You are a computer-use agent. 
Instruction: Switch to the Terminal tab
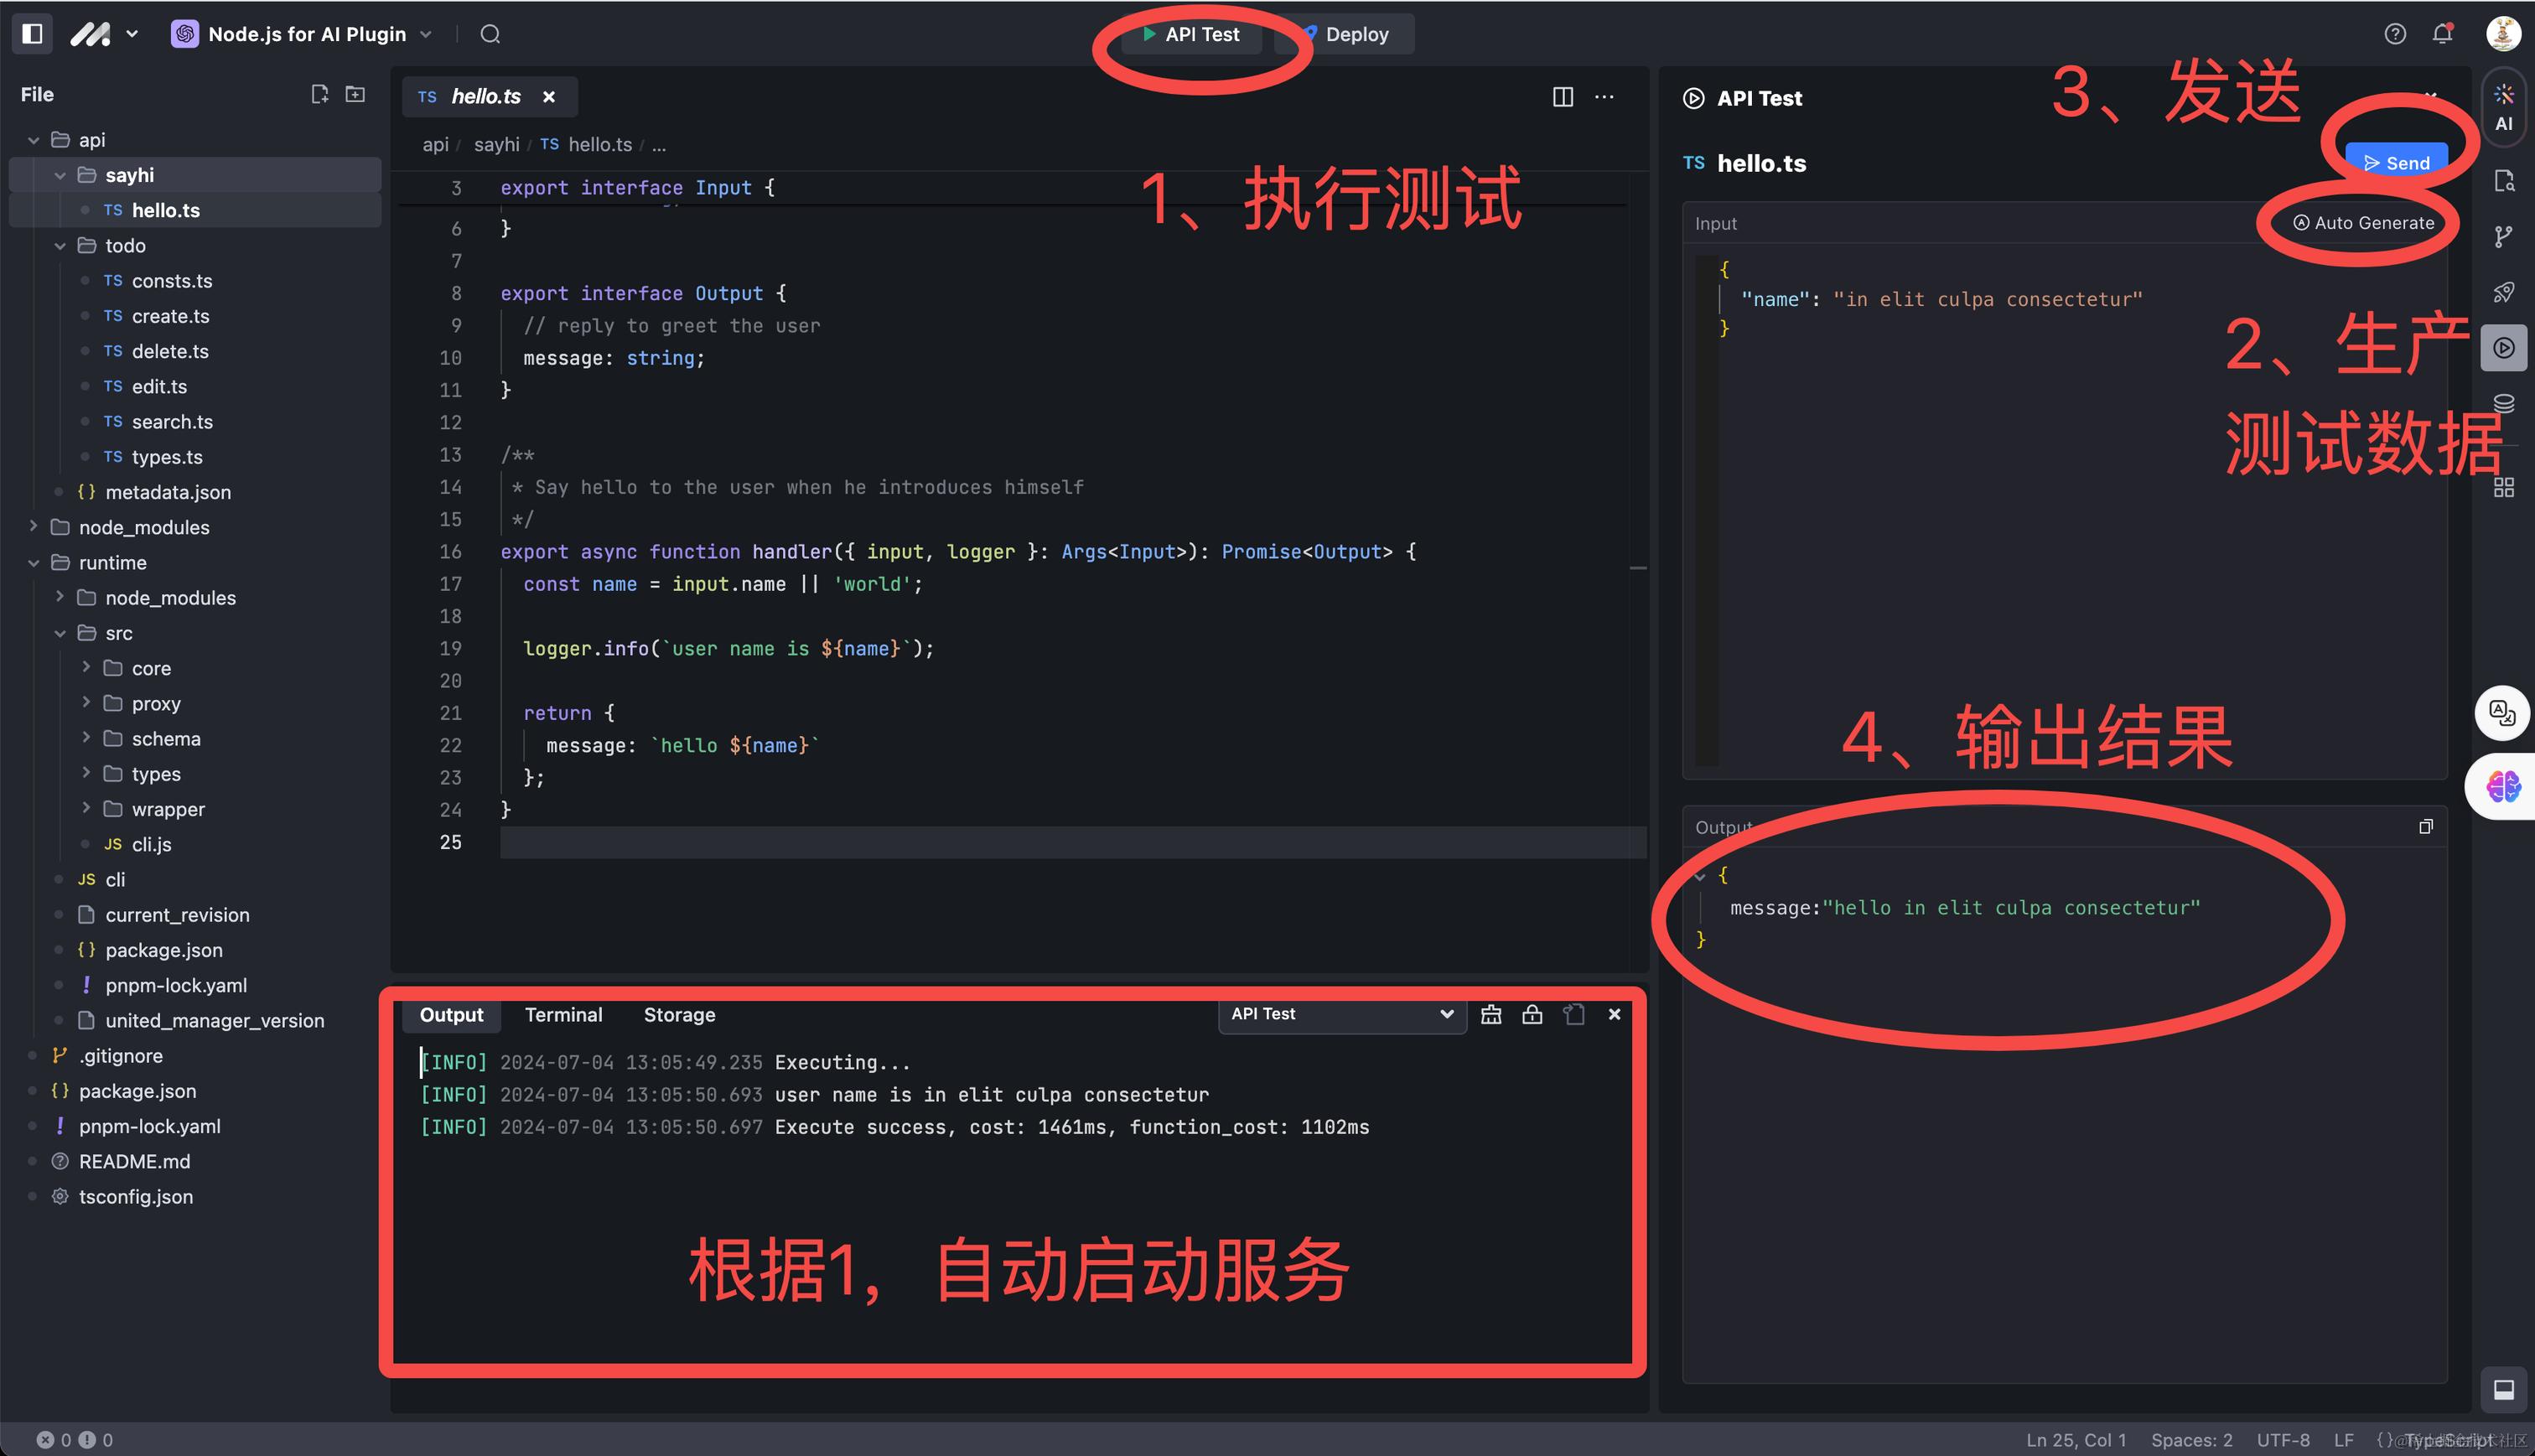[563, 1015]
